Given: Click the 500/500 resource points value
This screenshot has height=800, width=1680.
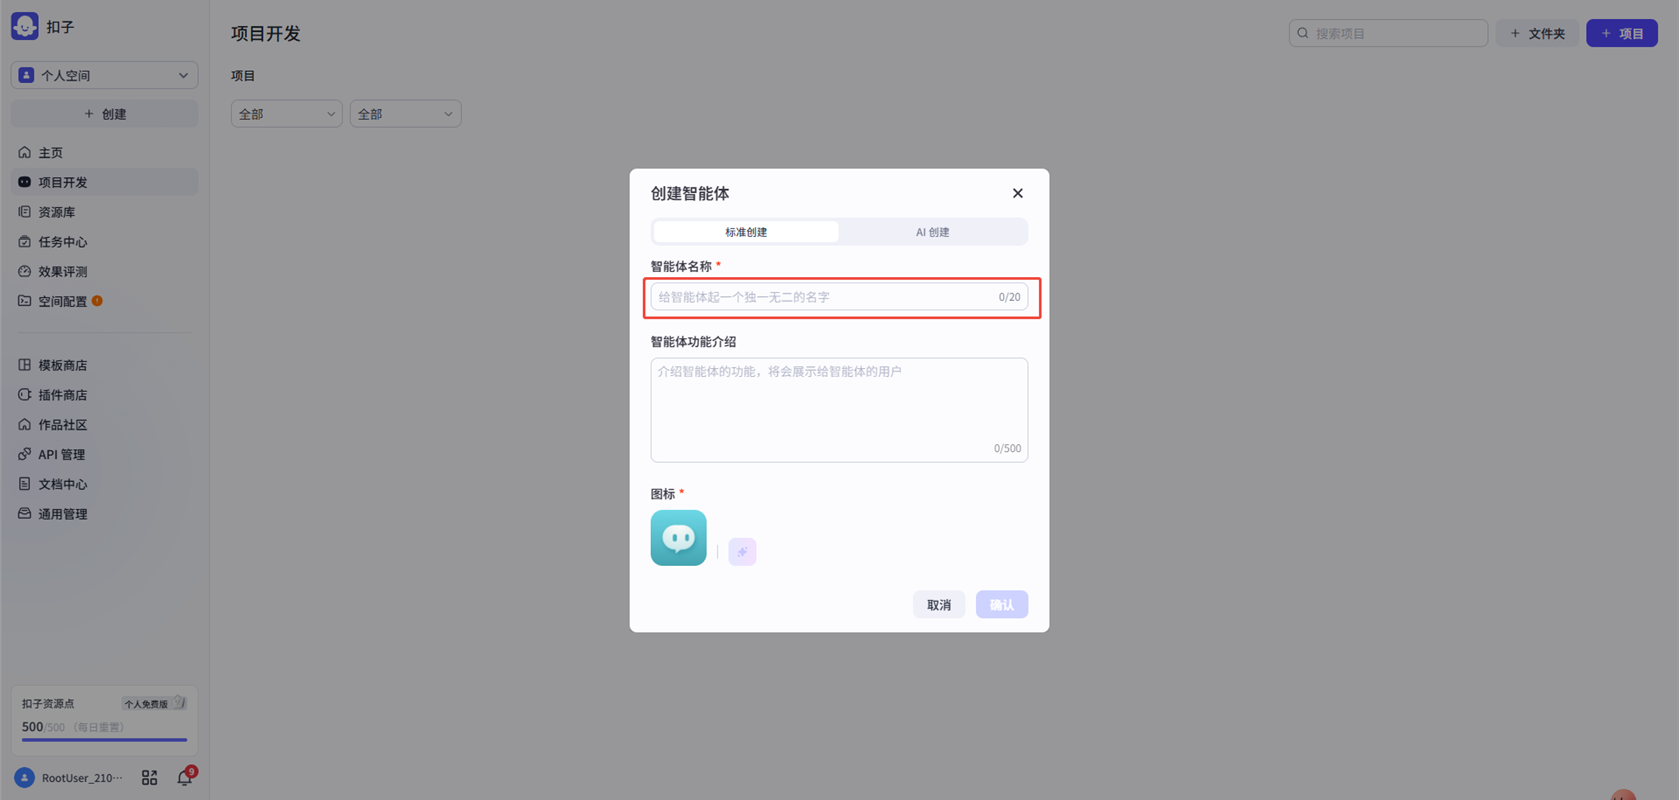Looking at the screenshot, I should (43, 727).
